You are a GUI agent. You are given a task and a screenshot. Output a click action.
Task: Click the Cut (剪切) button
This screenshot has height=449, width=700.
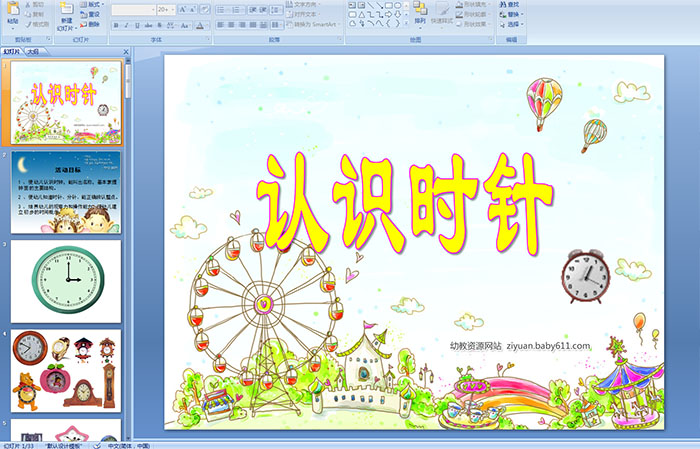[34, 4]
